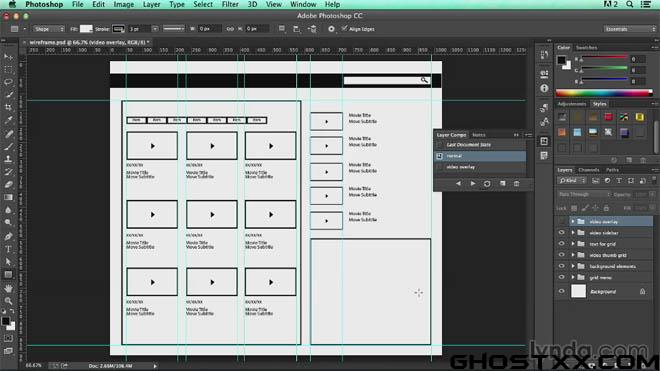Toggle the Align Edges checkbox
The height and width of the screenshot is (371, 660).
[344, 28]
